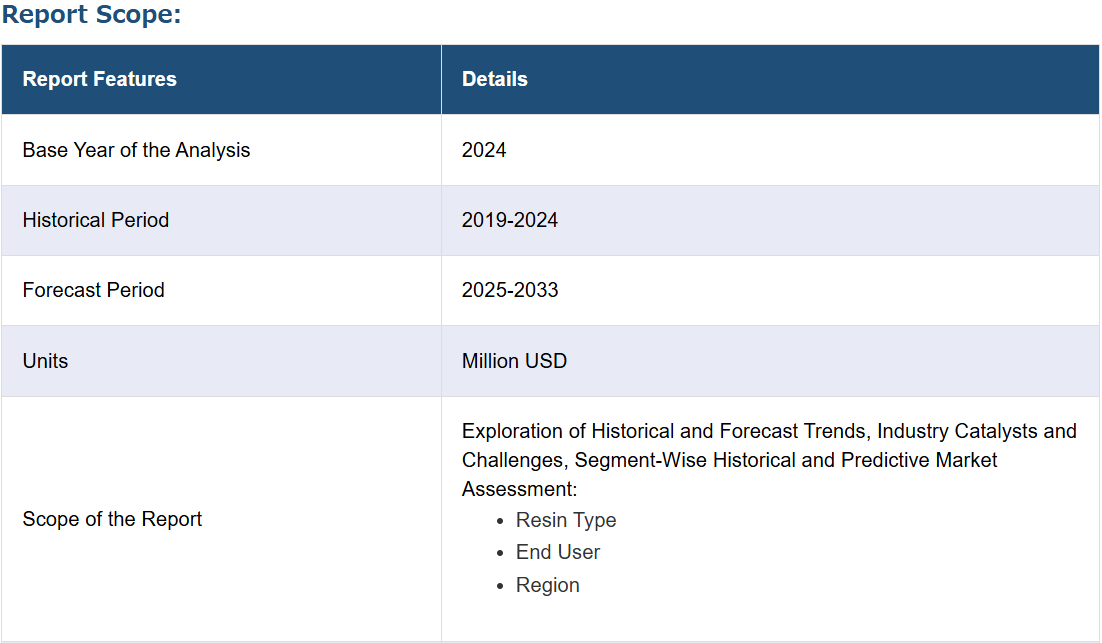1102x643 pixels.
Task: Click the Region bullet item
Action: tap(547, 585)
